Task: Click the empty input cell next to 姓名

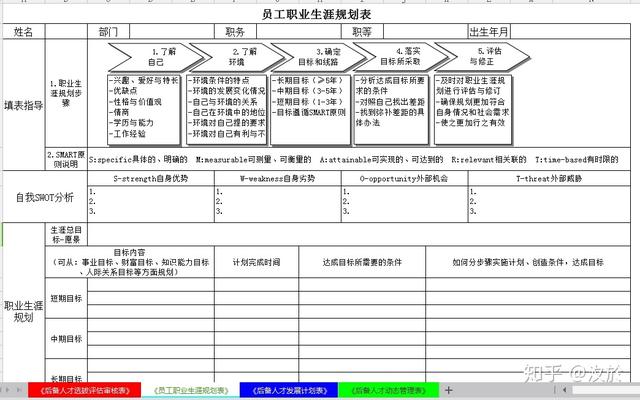Action: tap(67, 31)
